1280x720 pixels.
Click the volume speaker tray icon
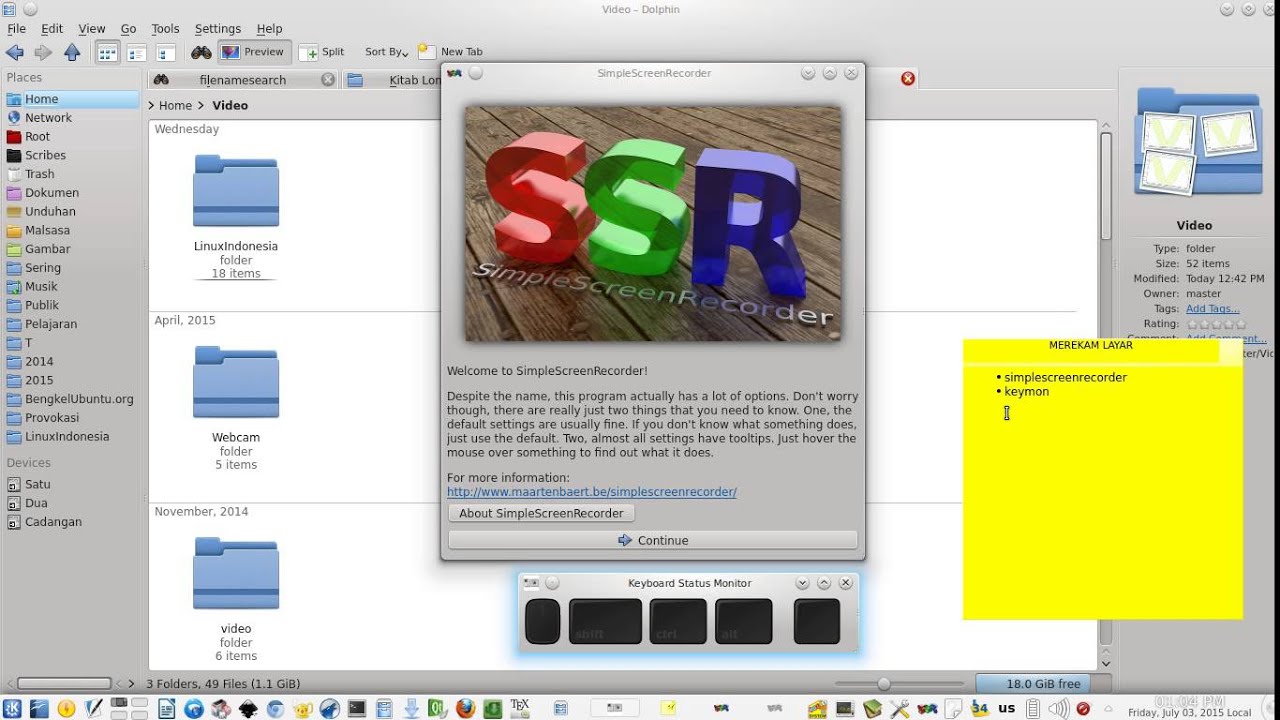(1058, 709)
